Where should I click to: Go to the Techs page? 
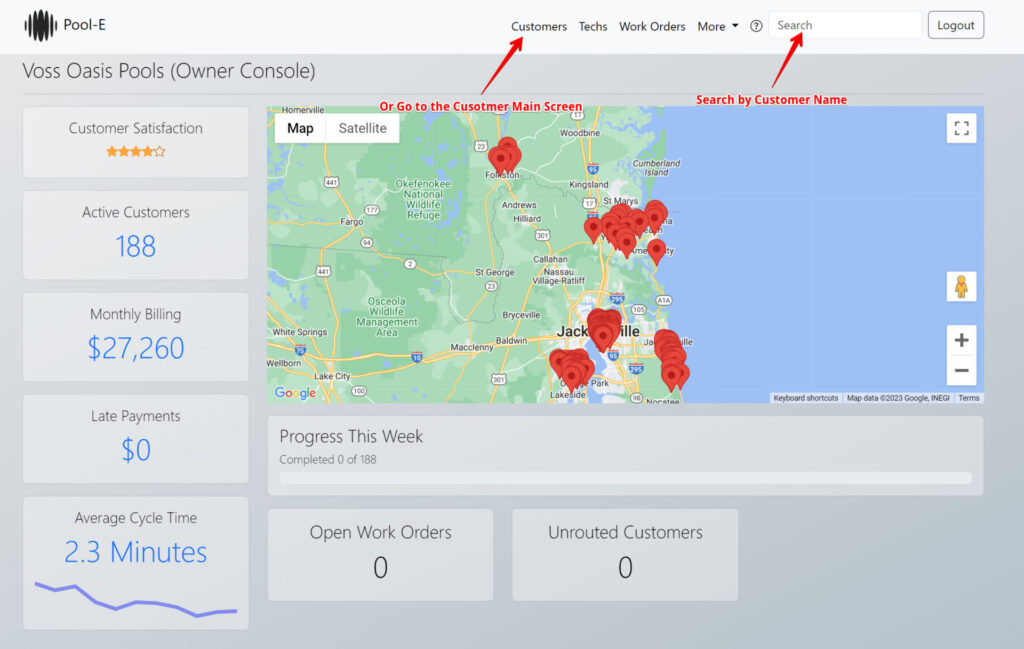point(593,26)
